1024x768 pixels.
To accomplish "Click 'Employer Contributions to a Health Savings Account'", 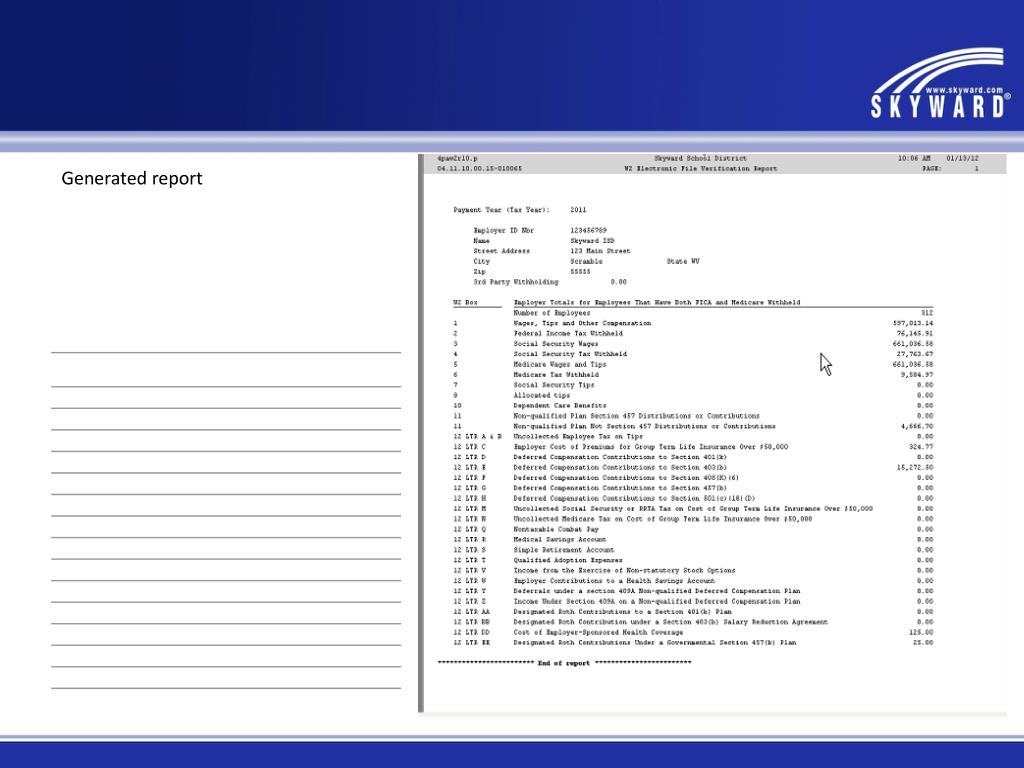I will 614,581.
